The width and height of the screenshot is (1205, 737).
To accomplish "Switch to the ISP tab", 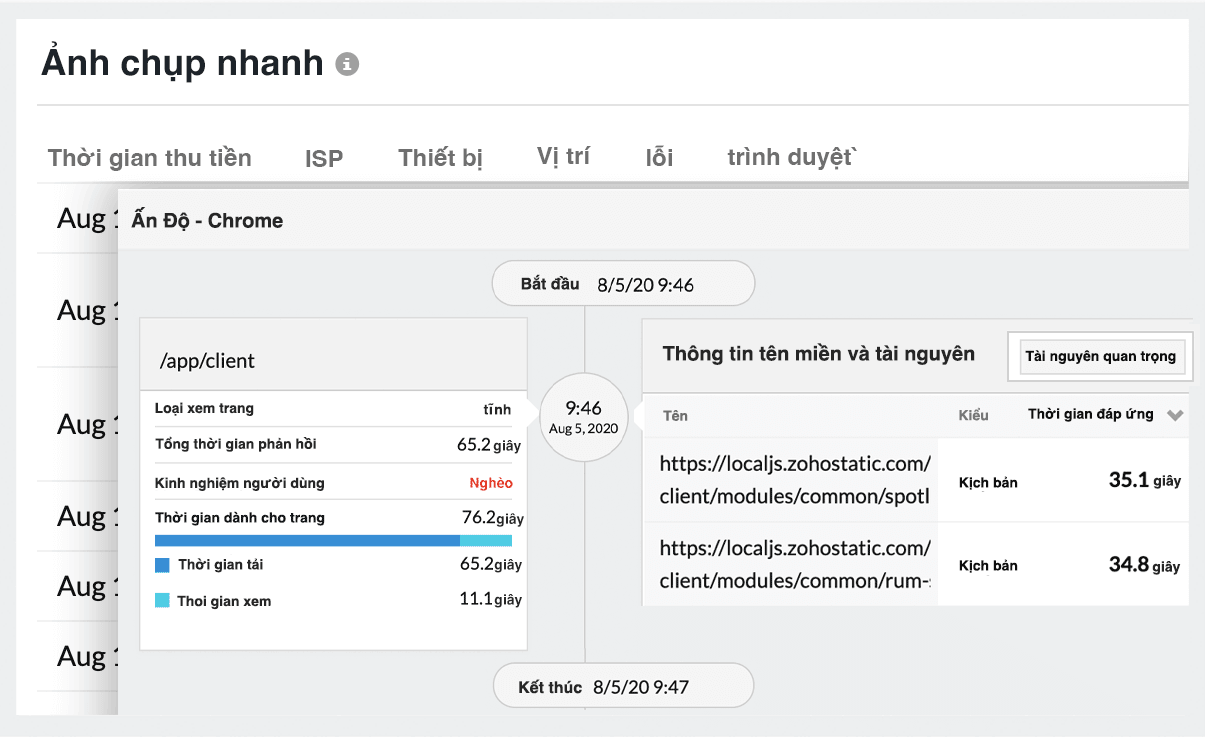I will pyautogui.click(x=323, y=157).
